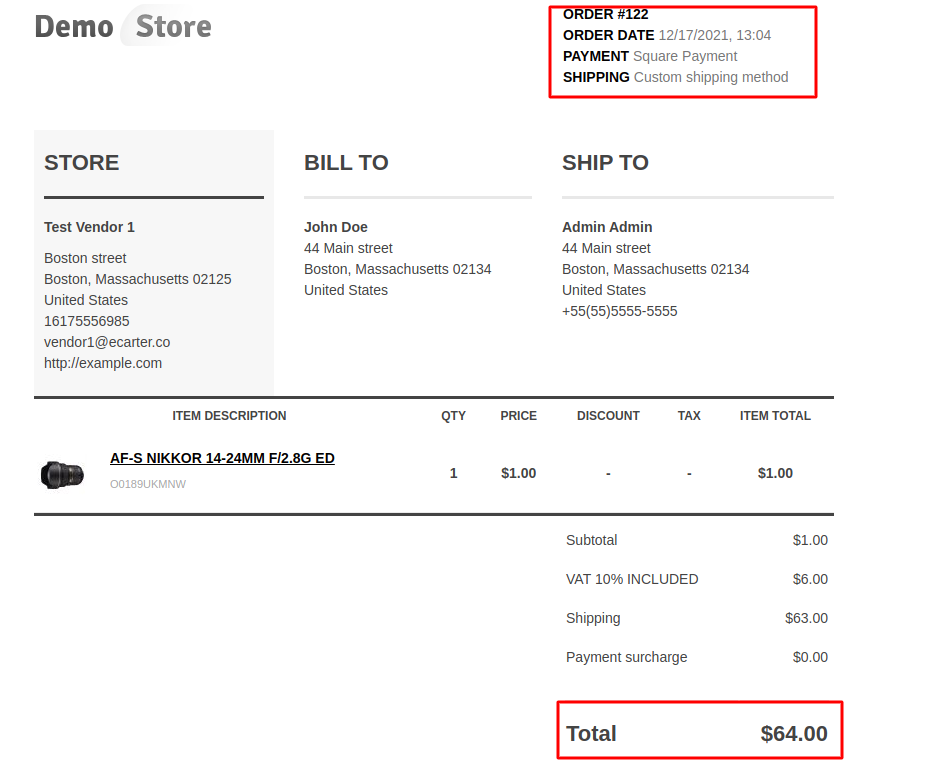Click the BILL TO section heading

click(346, 163)
